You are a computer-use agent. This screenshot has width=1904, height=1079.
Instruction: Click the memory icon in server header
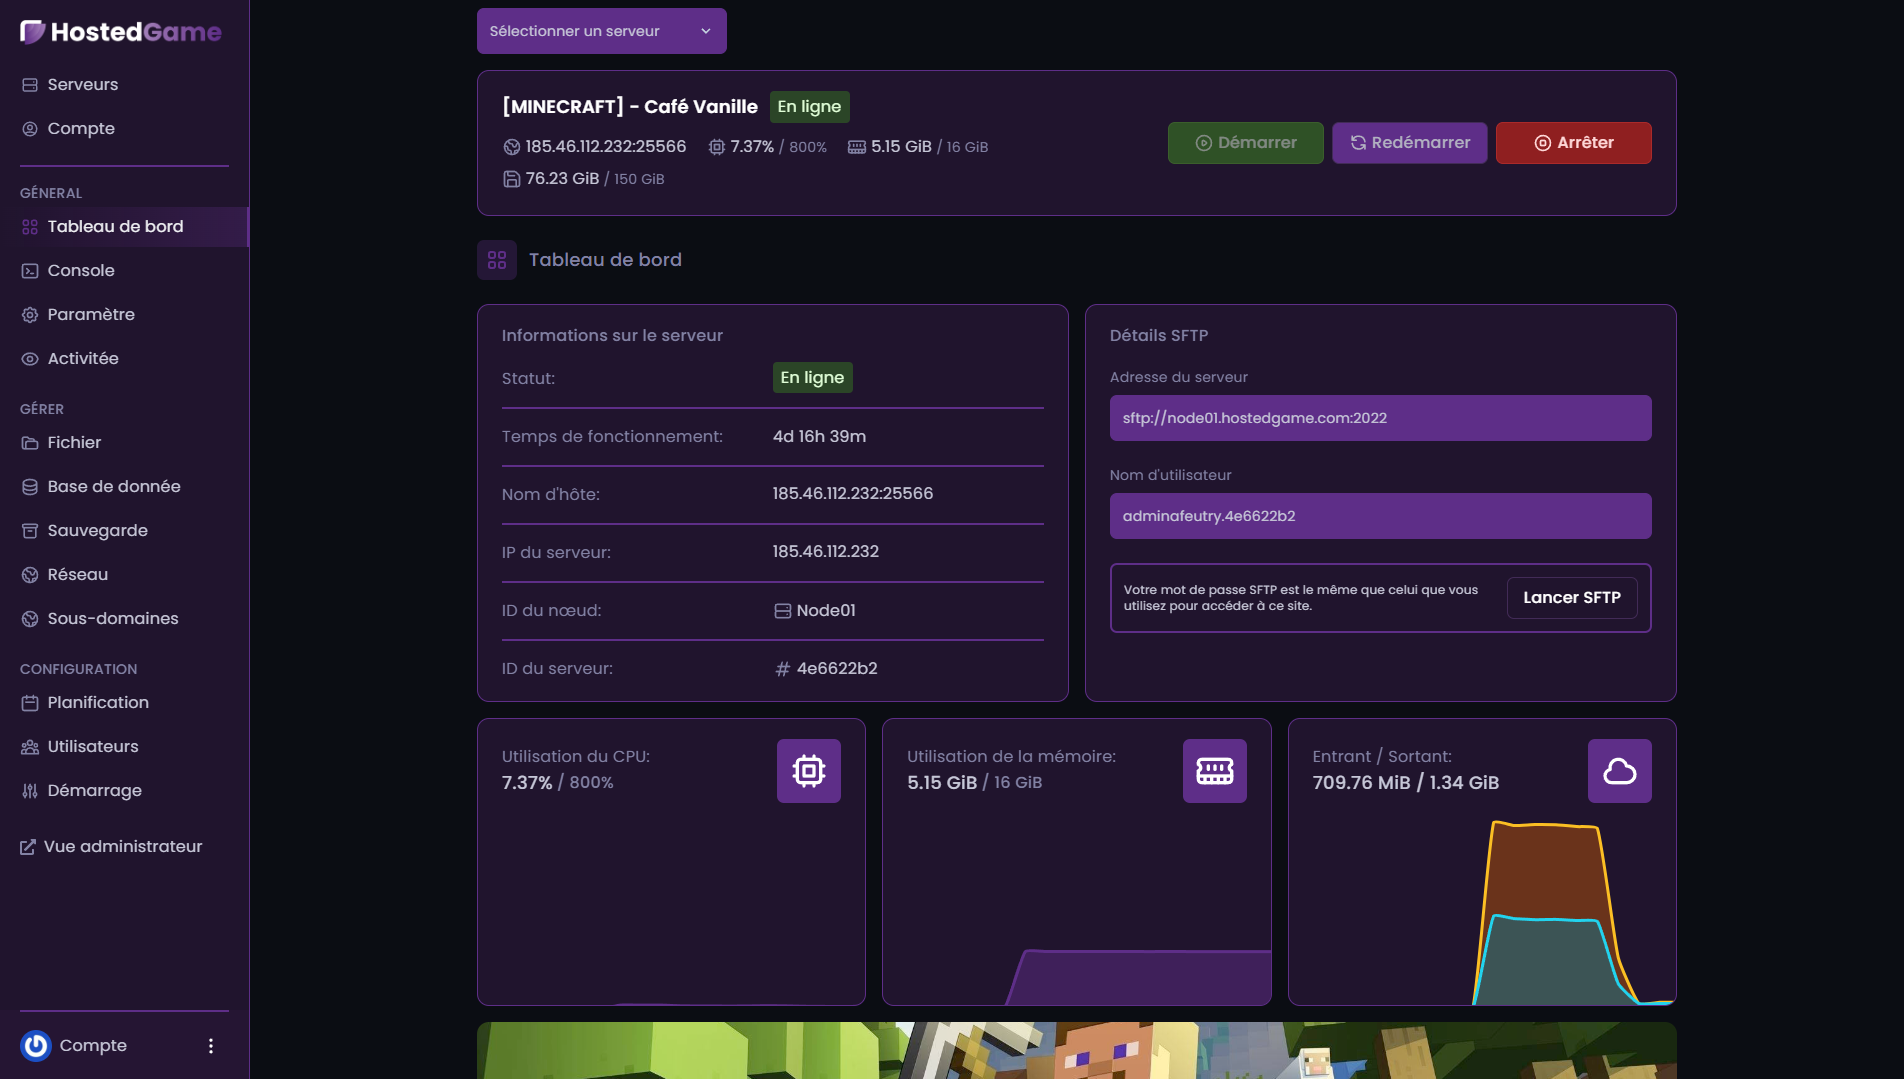point(857,147)
